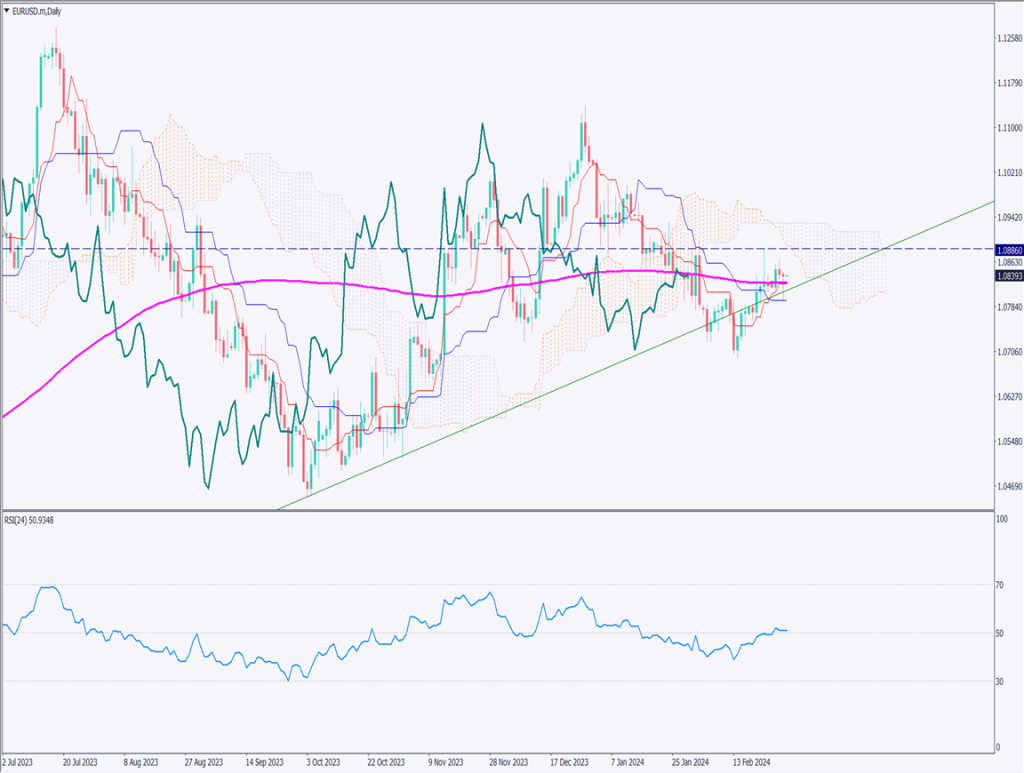
Task: Click the RSI 30 level label
Action: (x=1001, y=682)
